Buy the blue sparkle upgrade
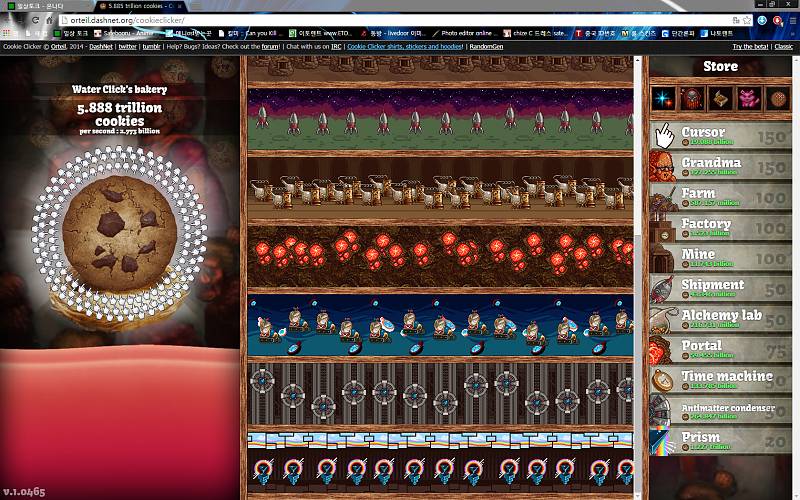This screenshot has width=800, height=500. [x=664, y=98]
